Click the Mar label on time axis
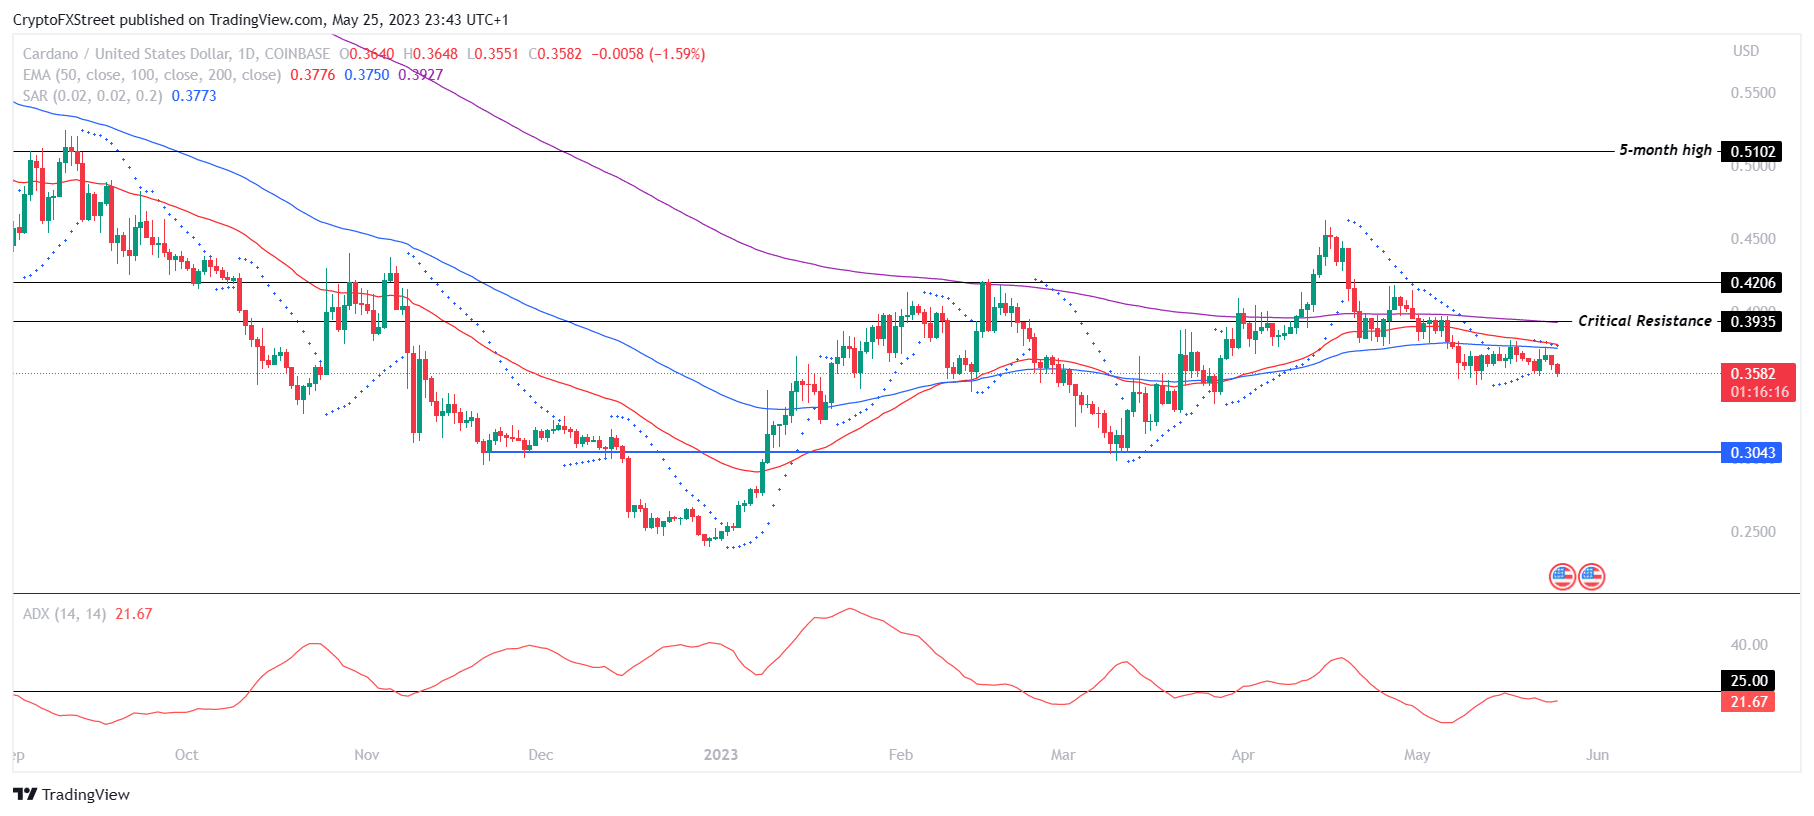This screenshot has height=816, width=1814. (1062, 755)
